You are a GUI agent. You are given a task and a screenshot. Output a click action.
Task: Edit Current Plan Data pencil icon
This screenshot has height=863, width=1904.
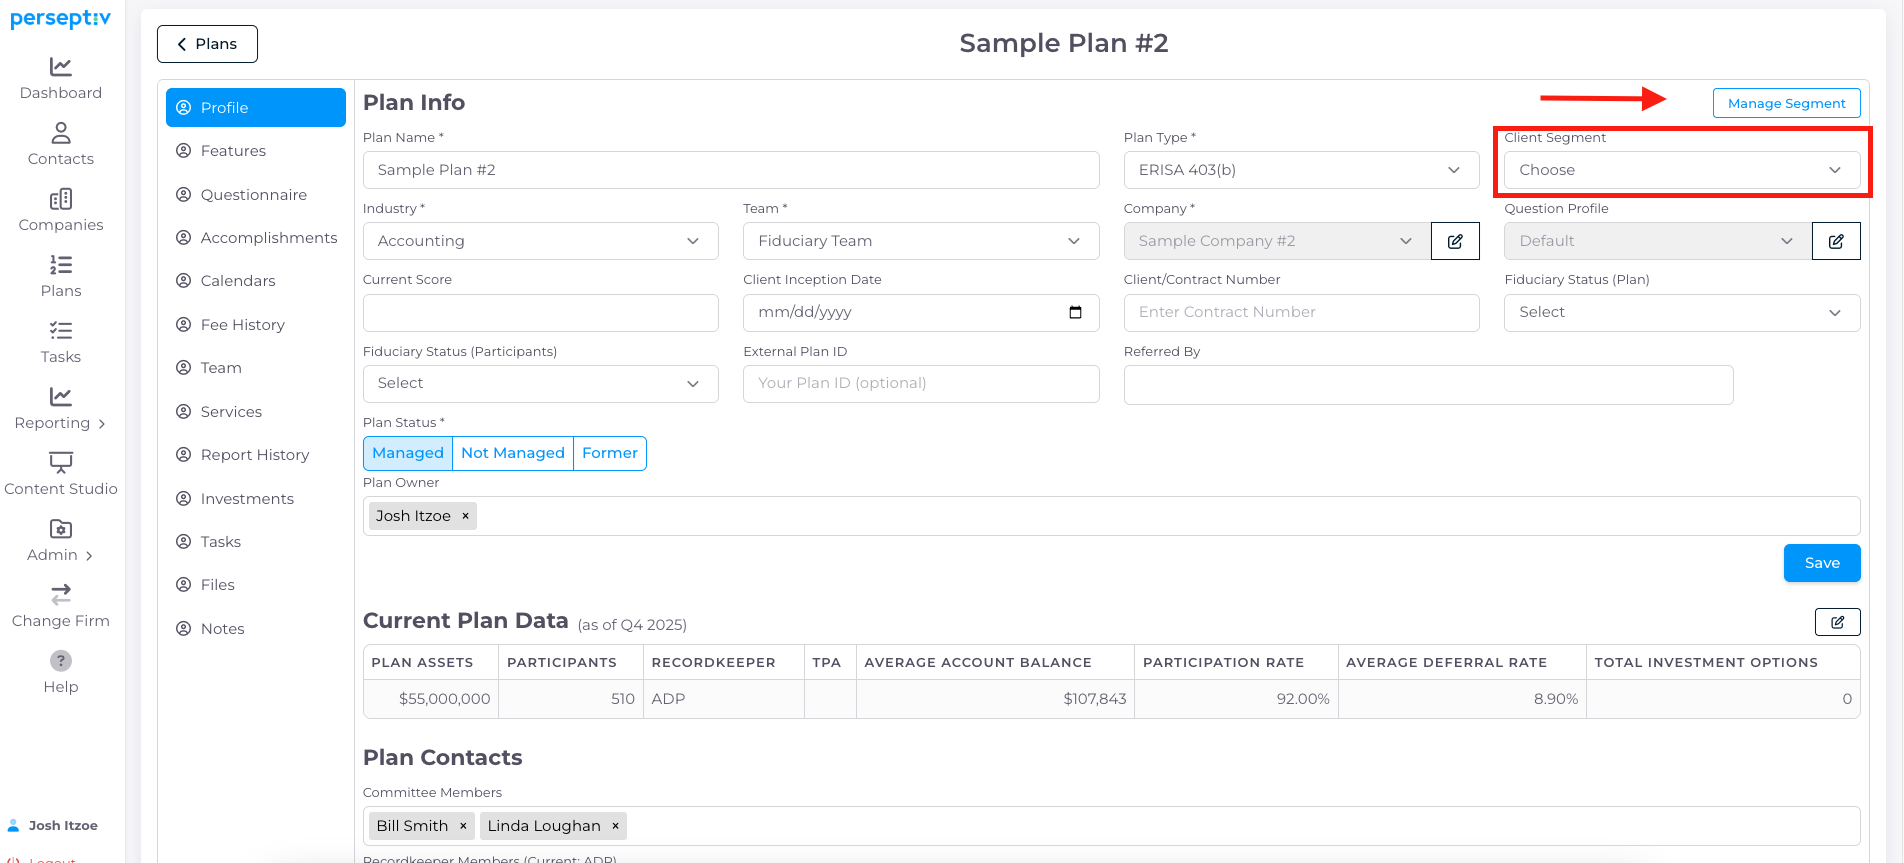(x=1837, y=622)
